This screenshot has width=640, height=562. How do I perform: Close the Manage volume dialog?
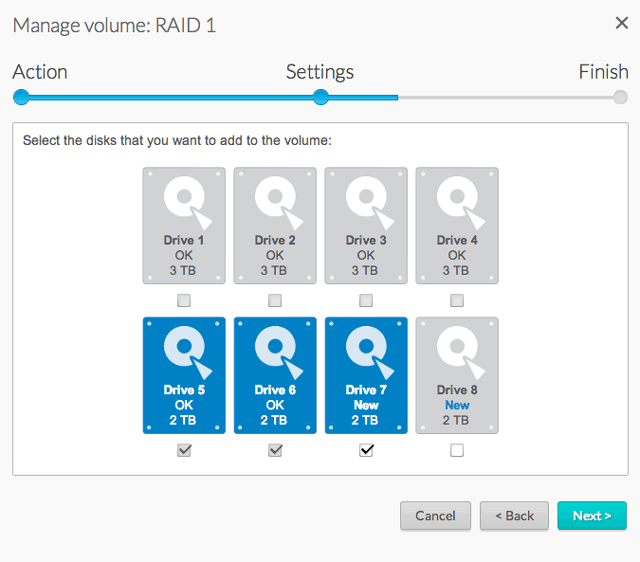620,23
